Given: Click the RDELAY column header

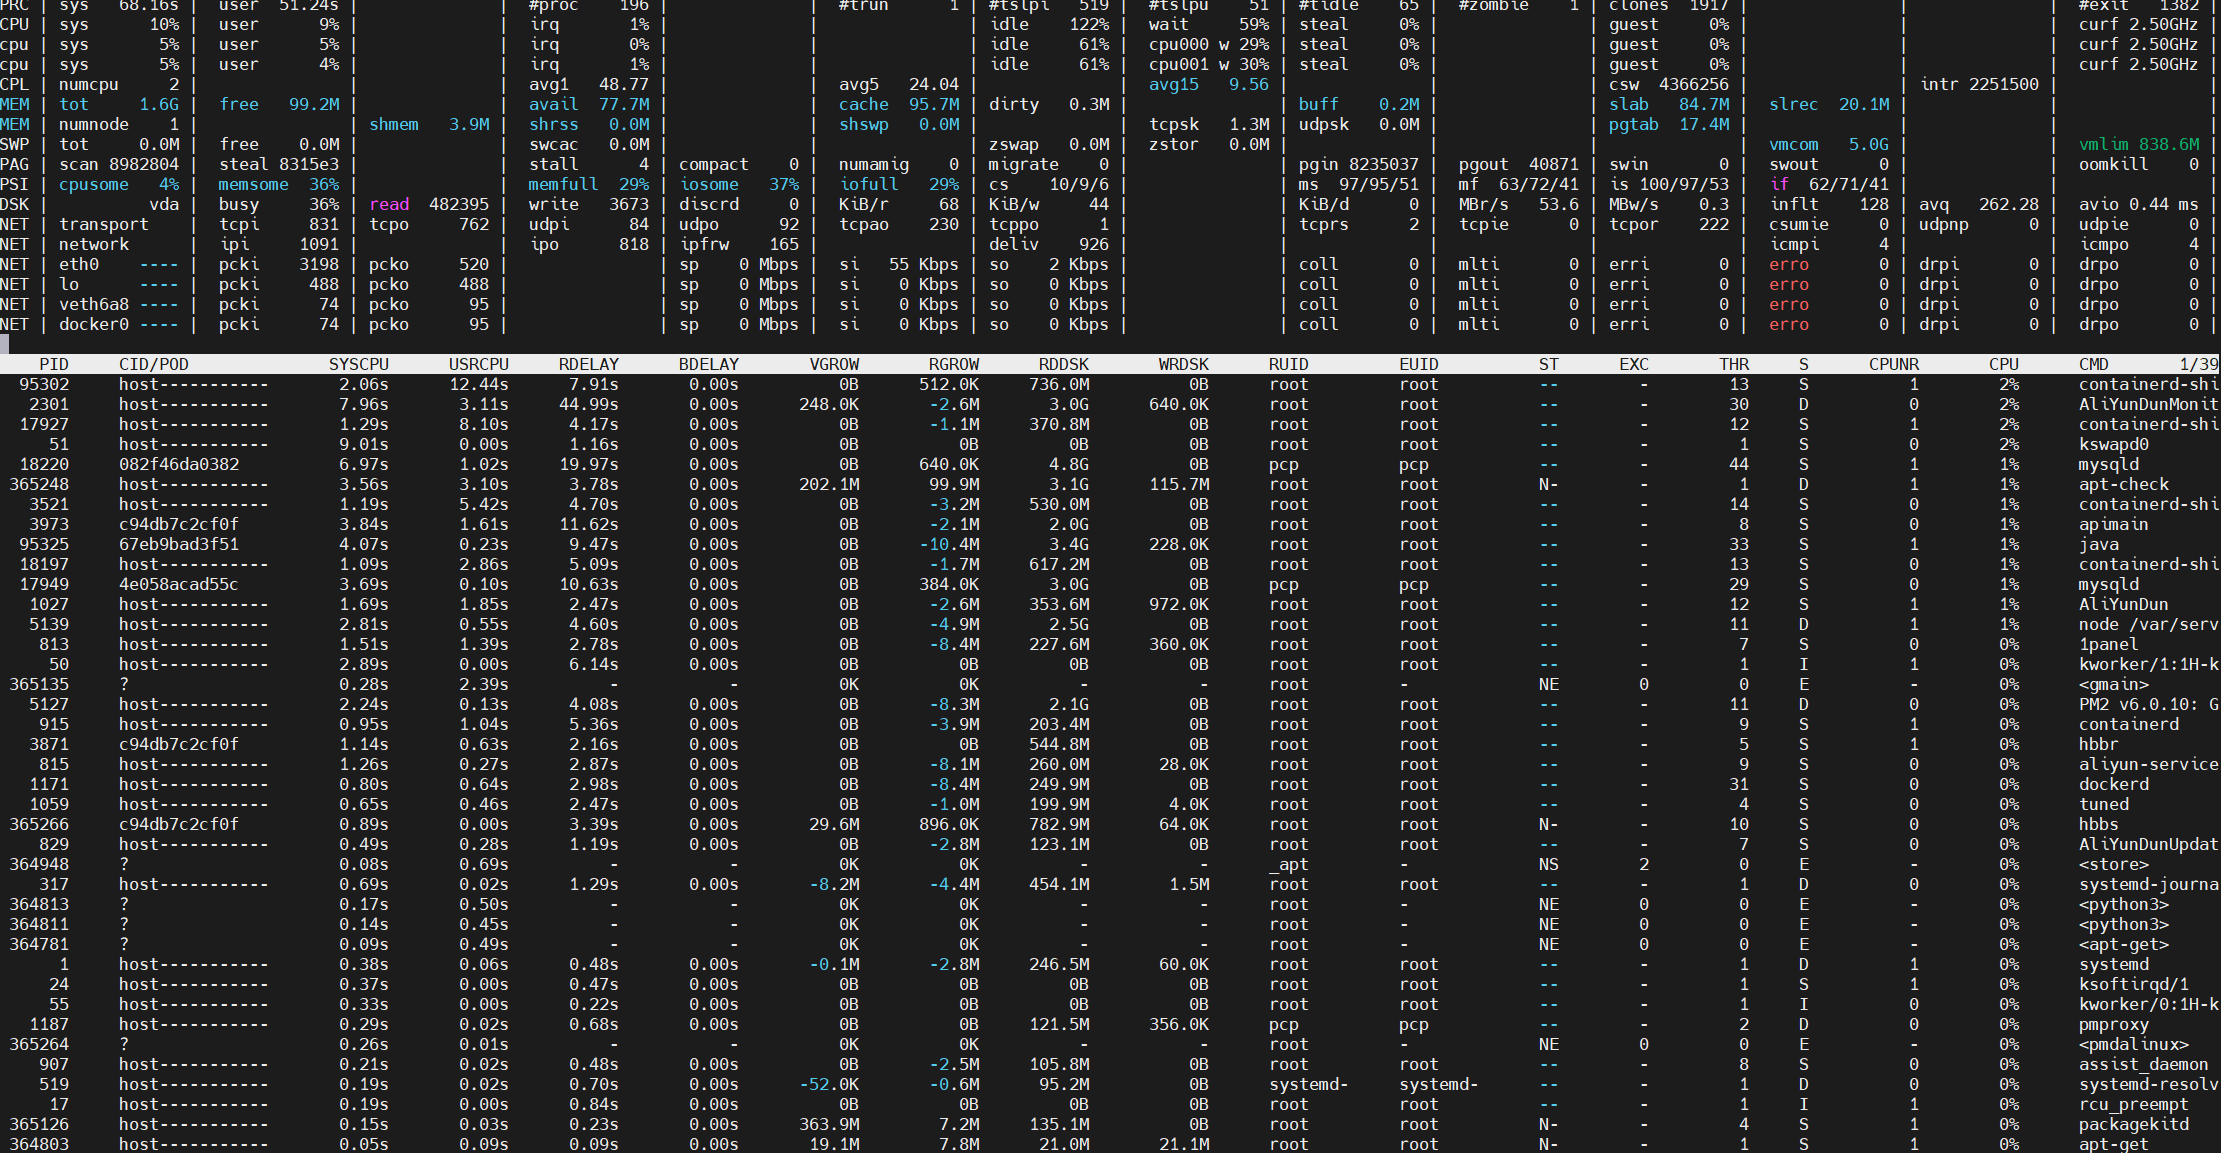Looking at the screenshot, I should pos(588,364).
